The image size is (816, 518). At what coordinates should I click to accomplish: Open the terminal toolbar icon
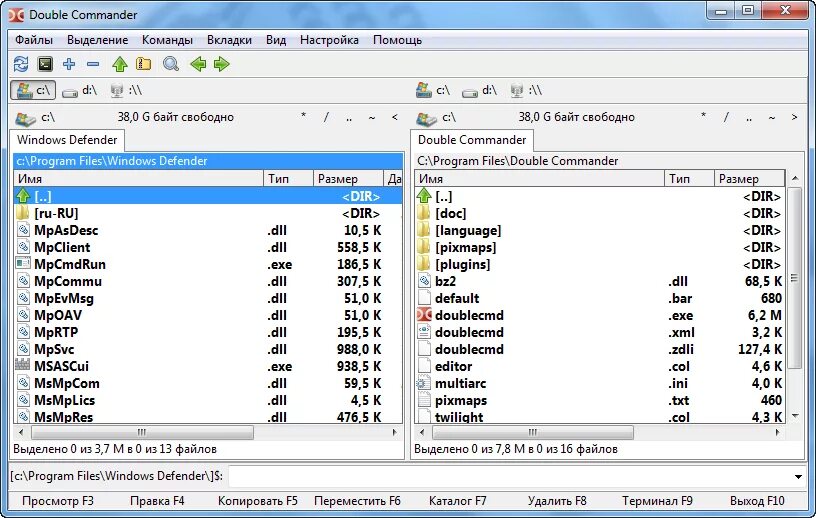click(45, 64)
